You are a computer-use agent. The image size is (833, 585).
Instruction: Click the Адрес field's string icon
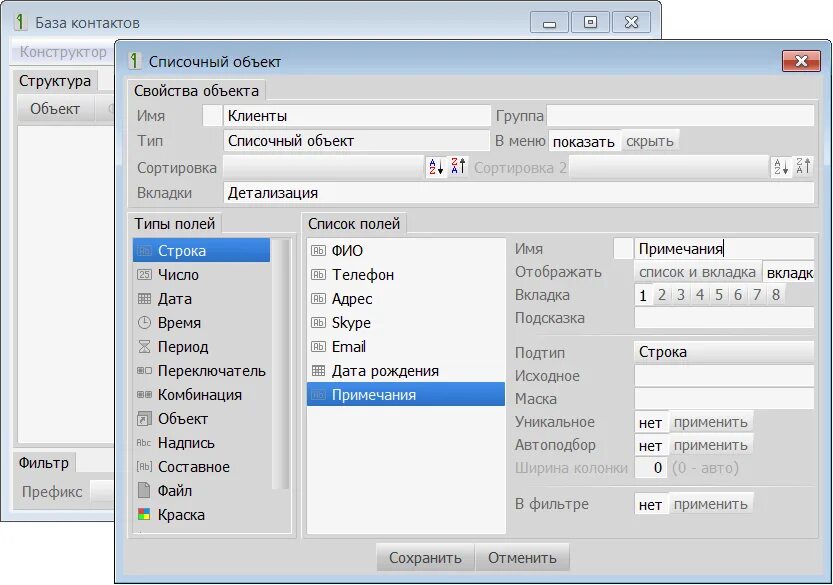pos(318,299)
